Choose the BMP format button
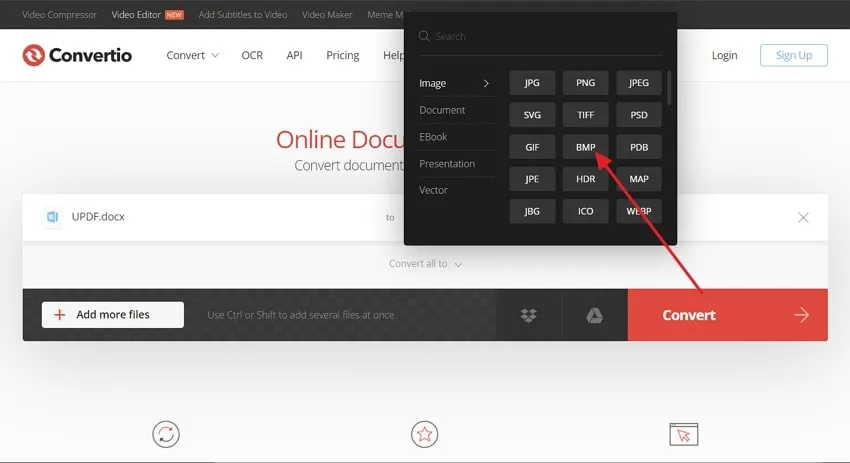 (585, 147)
